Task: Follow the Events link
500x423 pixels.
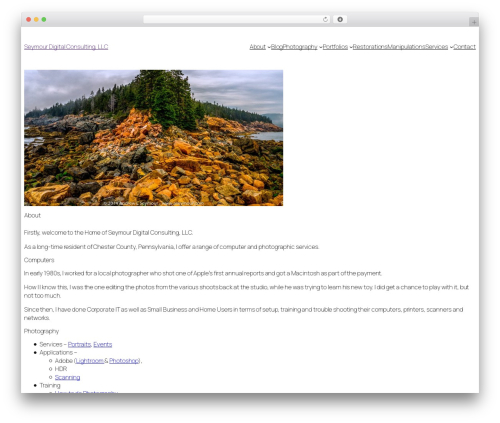Action: [x=103, y=344]
